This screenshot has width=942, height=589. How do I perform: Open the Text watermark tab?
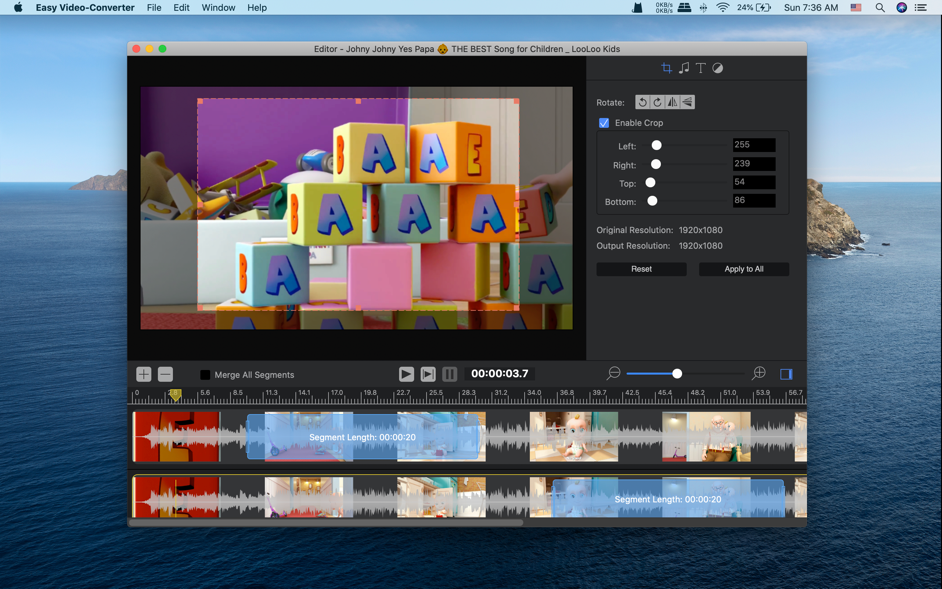click(x=700, y=68)
